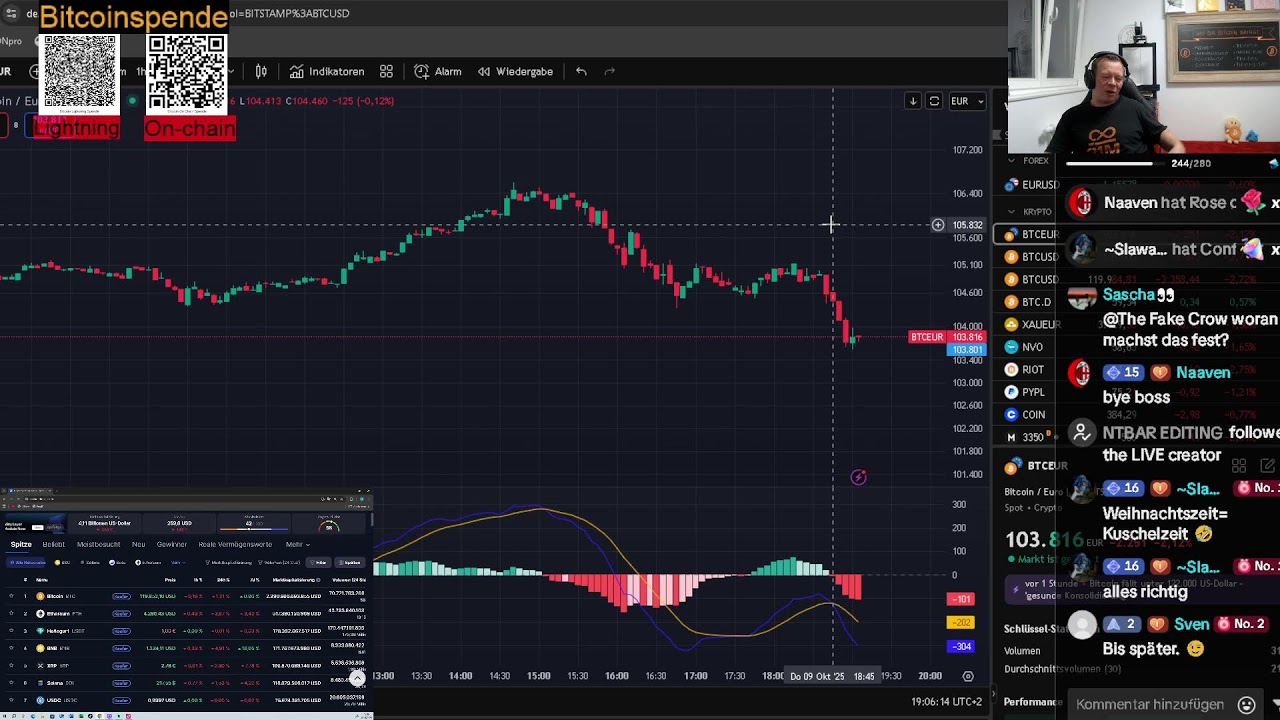Click the lightning bolt event marker on chart
This screenshot has width=1280, height=720.
(858, 477)
